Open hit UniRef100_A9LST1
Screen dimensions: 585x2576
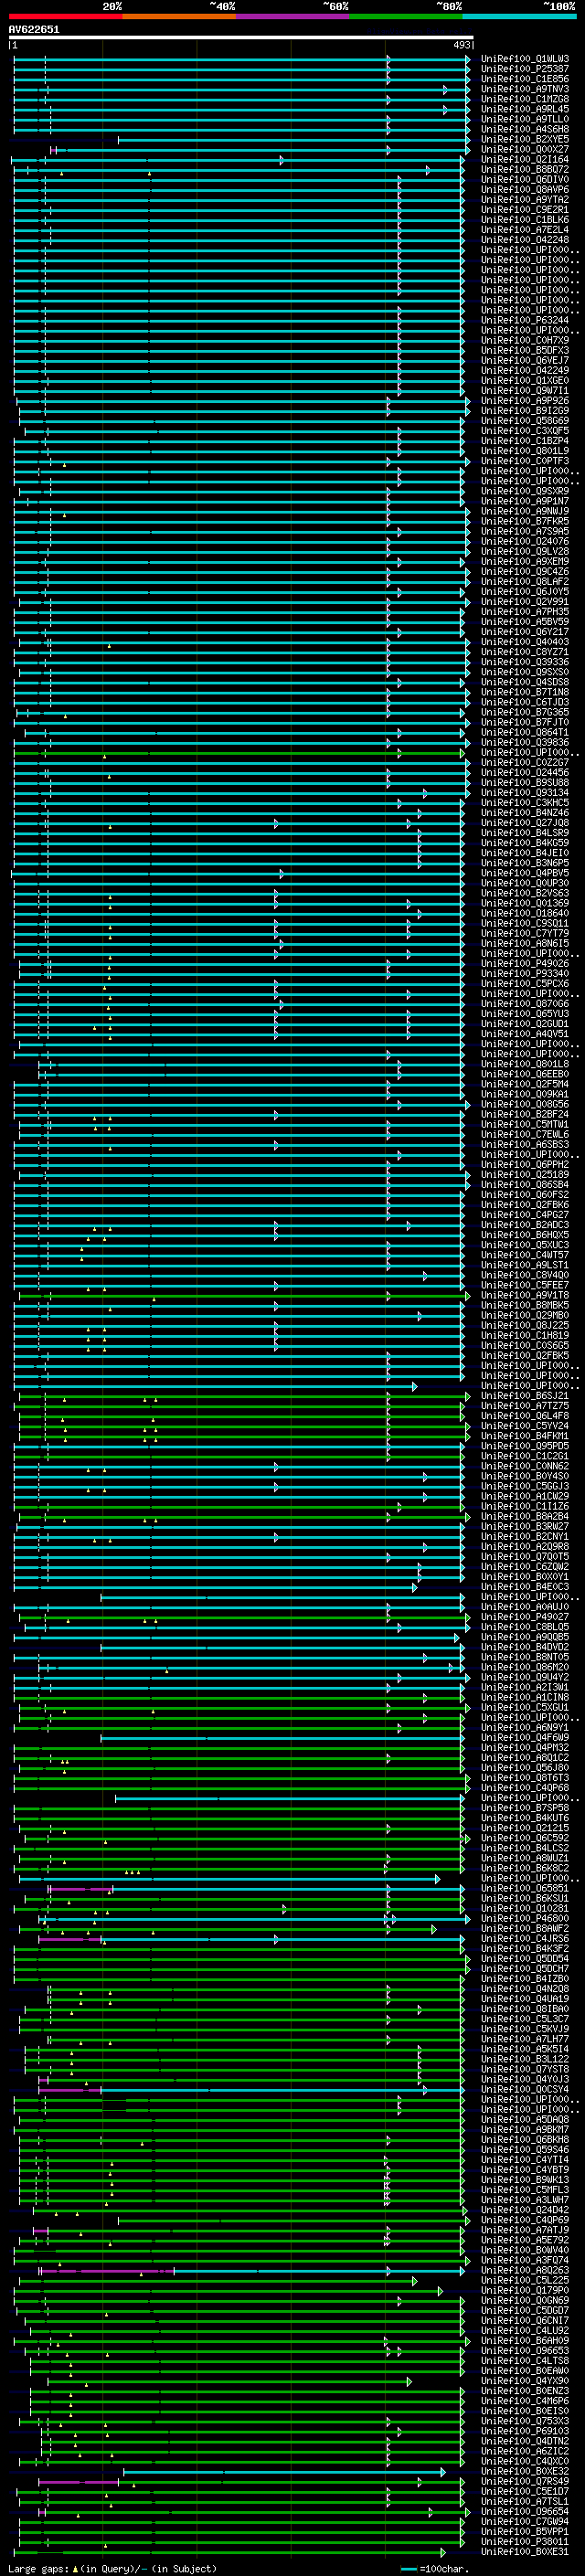coord(525,1265)
